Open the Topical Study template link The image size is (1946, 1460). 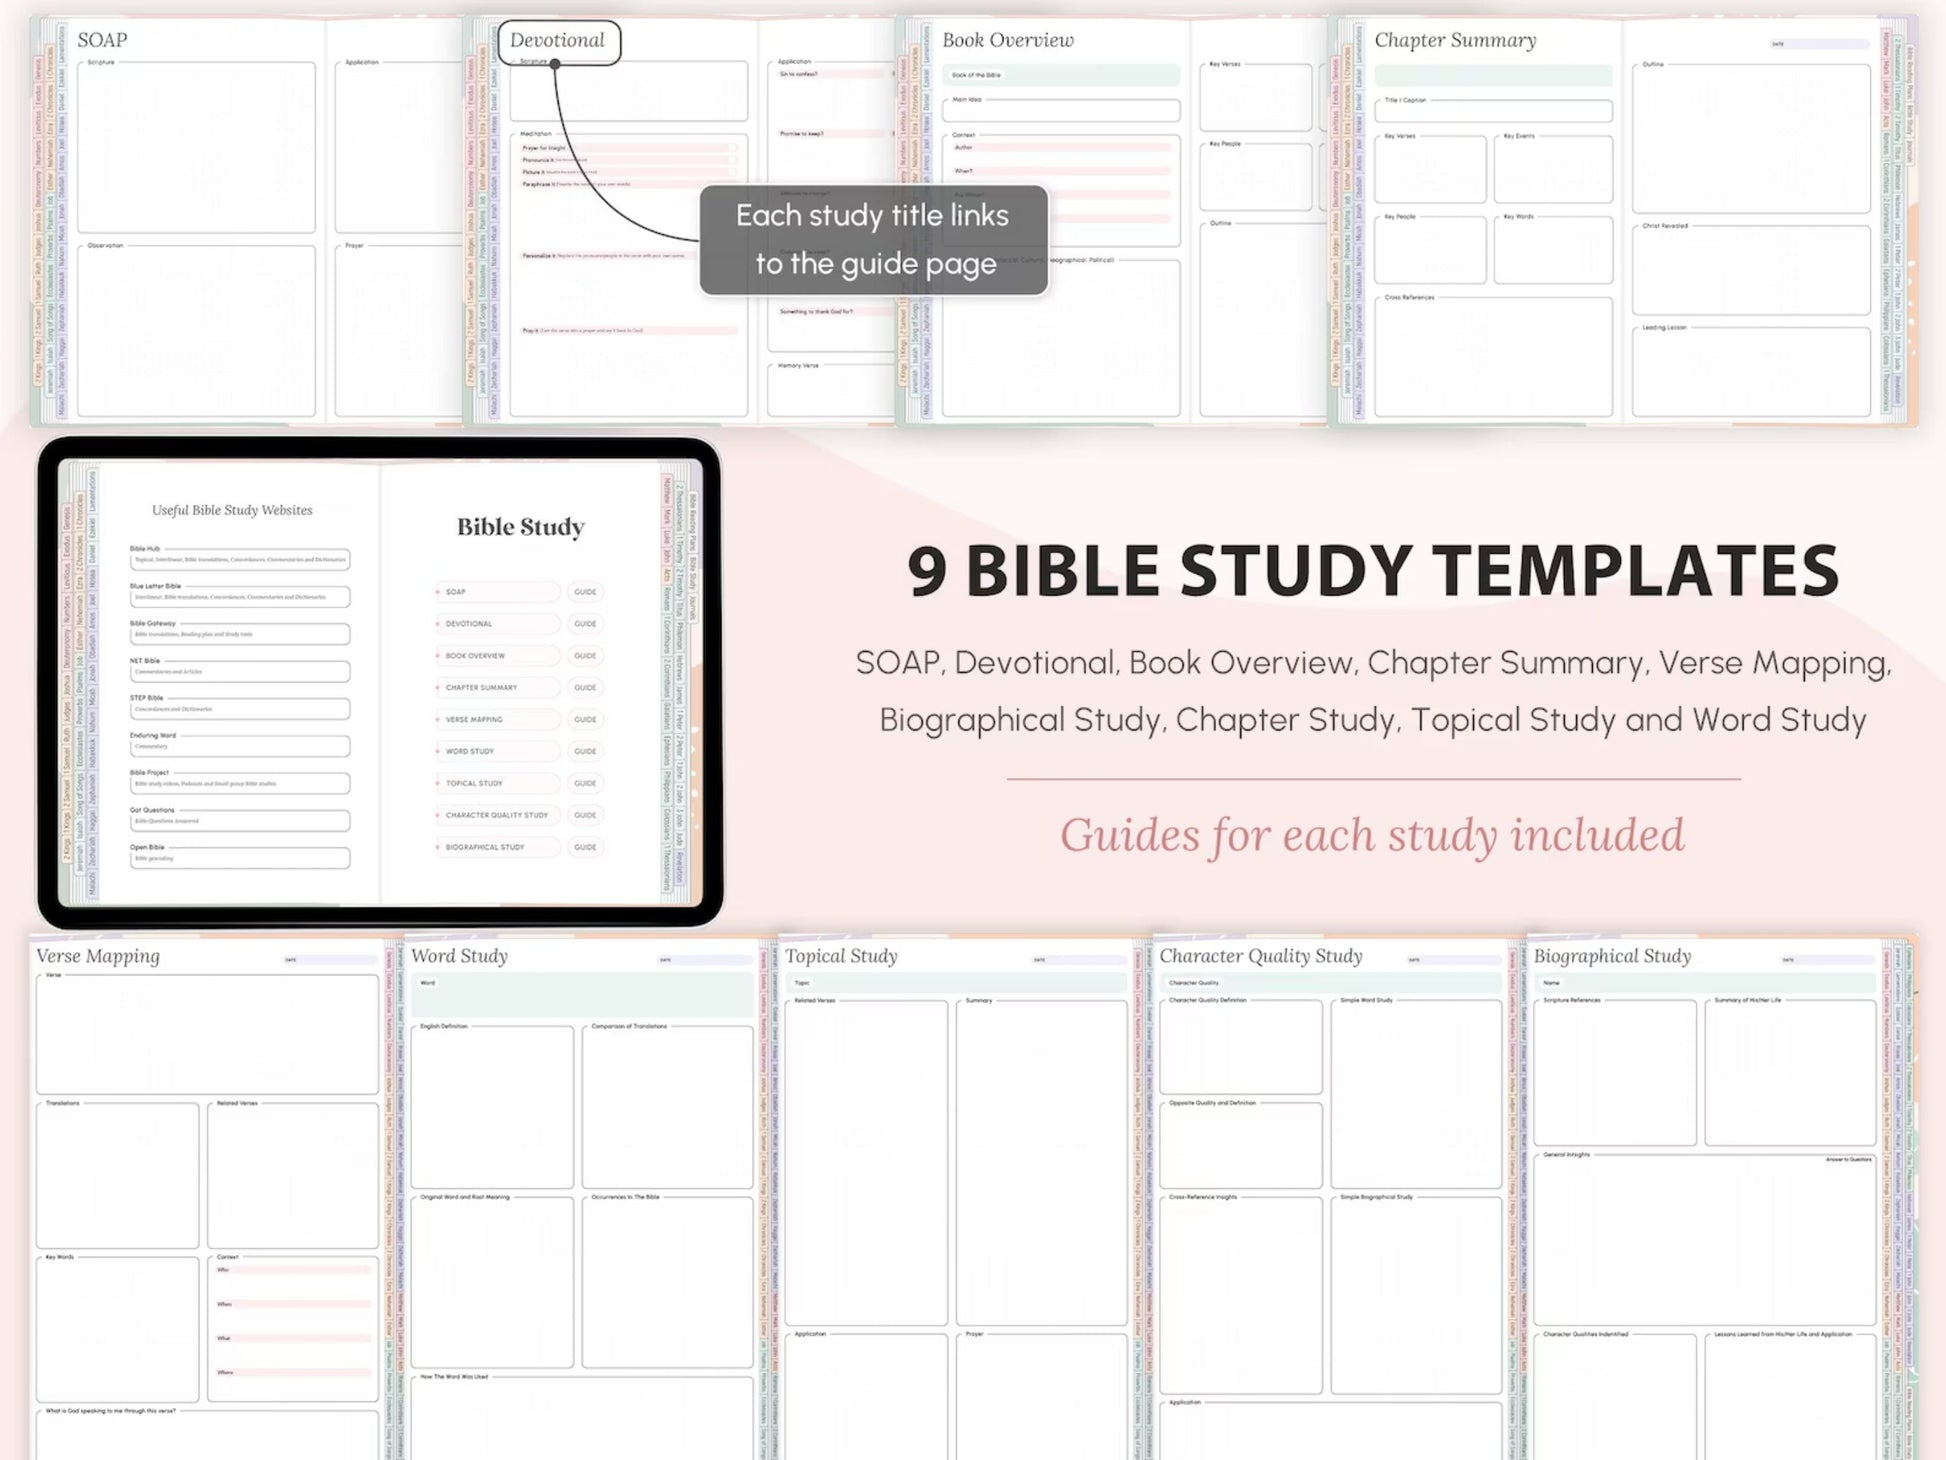click(x=497, y=783)
